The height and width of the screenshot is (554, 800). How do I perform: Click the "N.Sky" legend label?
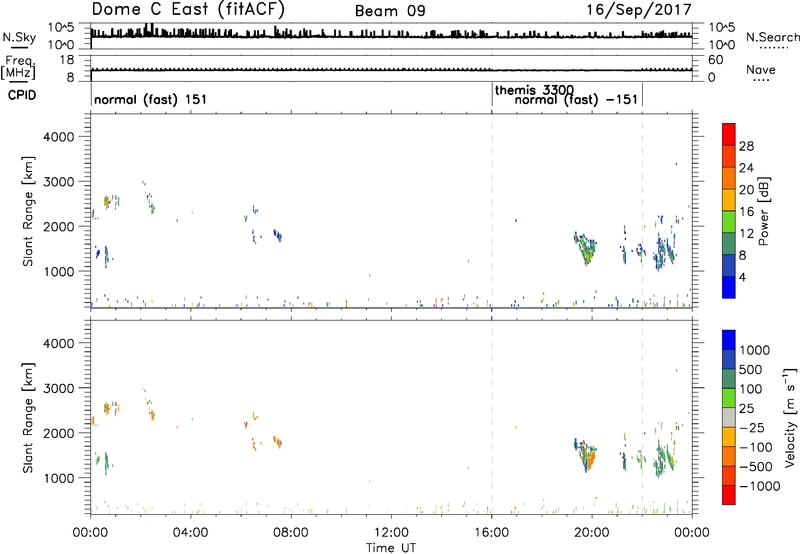[x=19, y=37]
